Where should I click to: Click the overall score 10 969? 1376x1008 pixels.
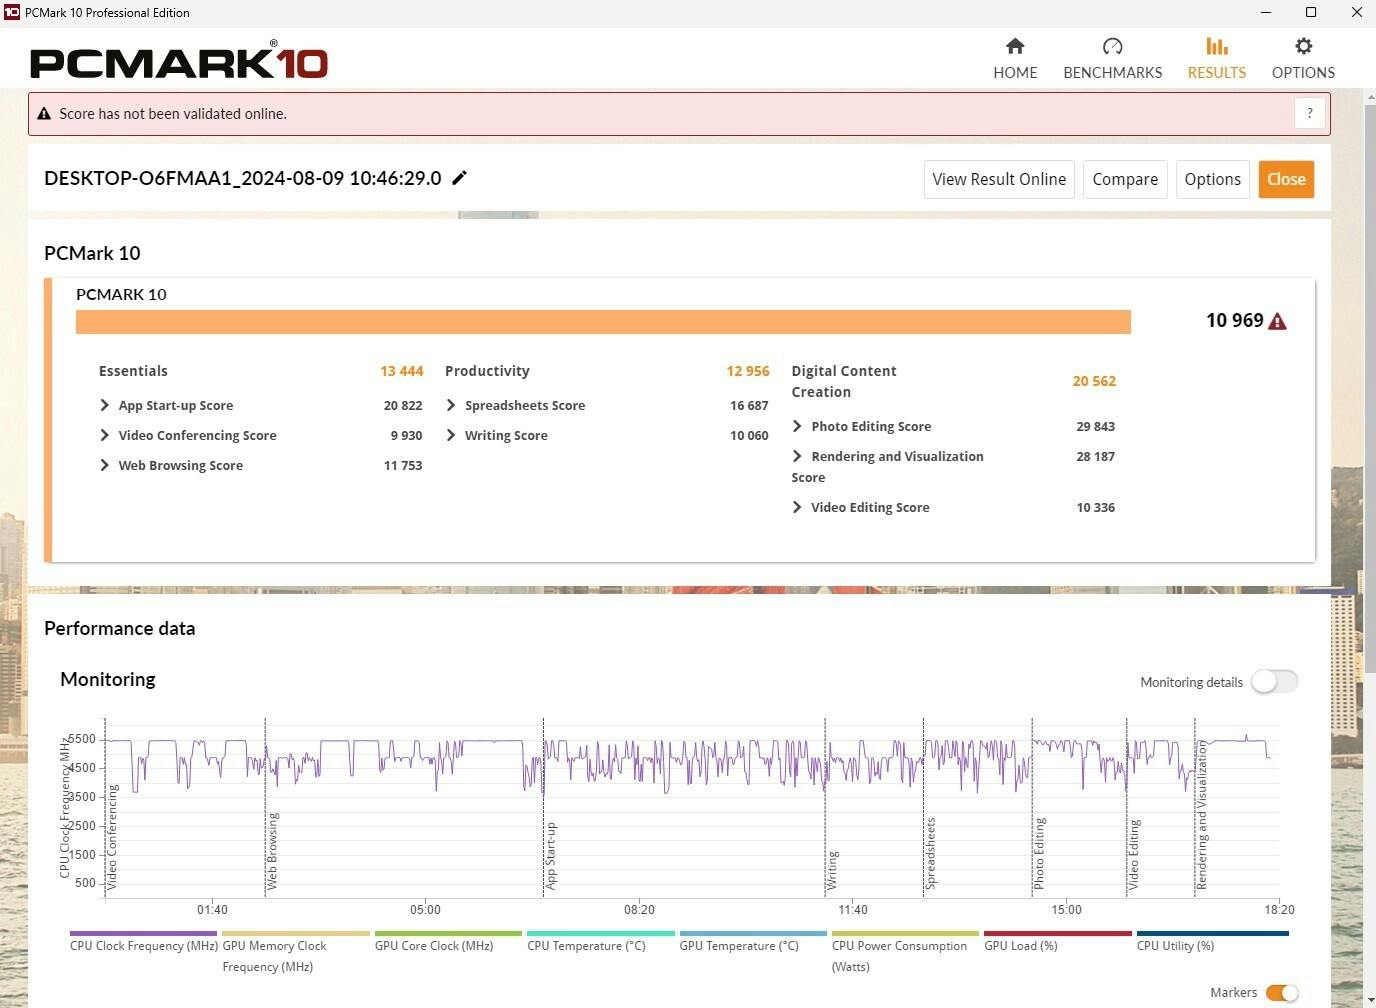1235,320
